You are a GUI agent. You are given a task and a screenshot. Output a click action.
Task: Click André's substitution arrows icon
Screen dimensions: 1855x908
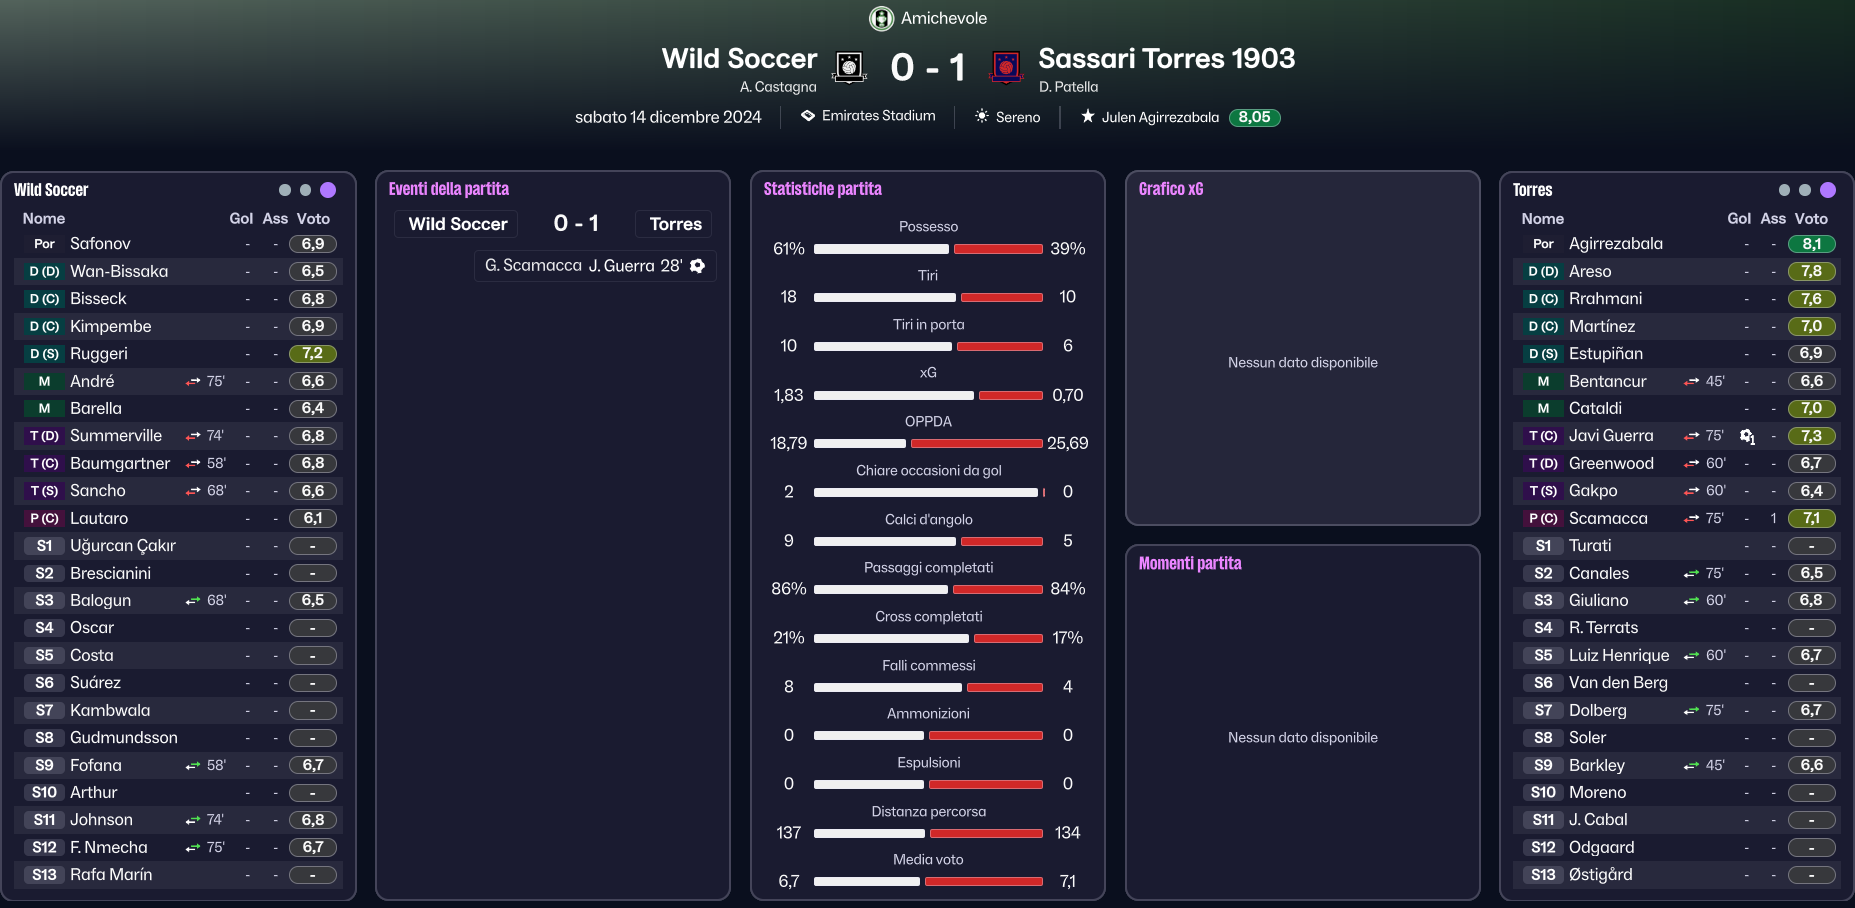click(193, 381)
